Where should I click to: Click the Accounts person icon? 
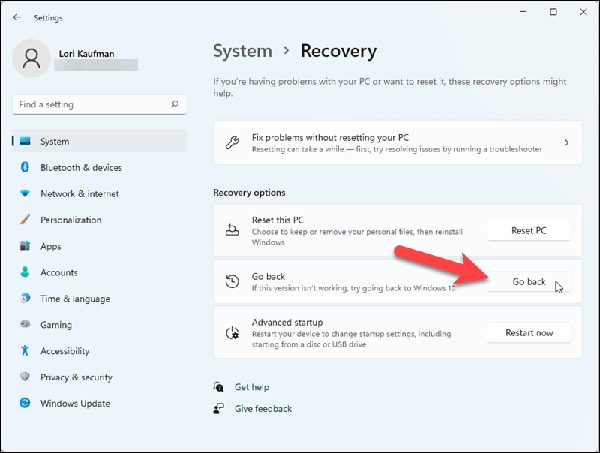click(x=25, y=272)
